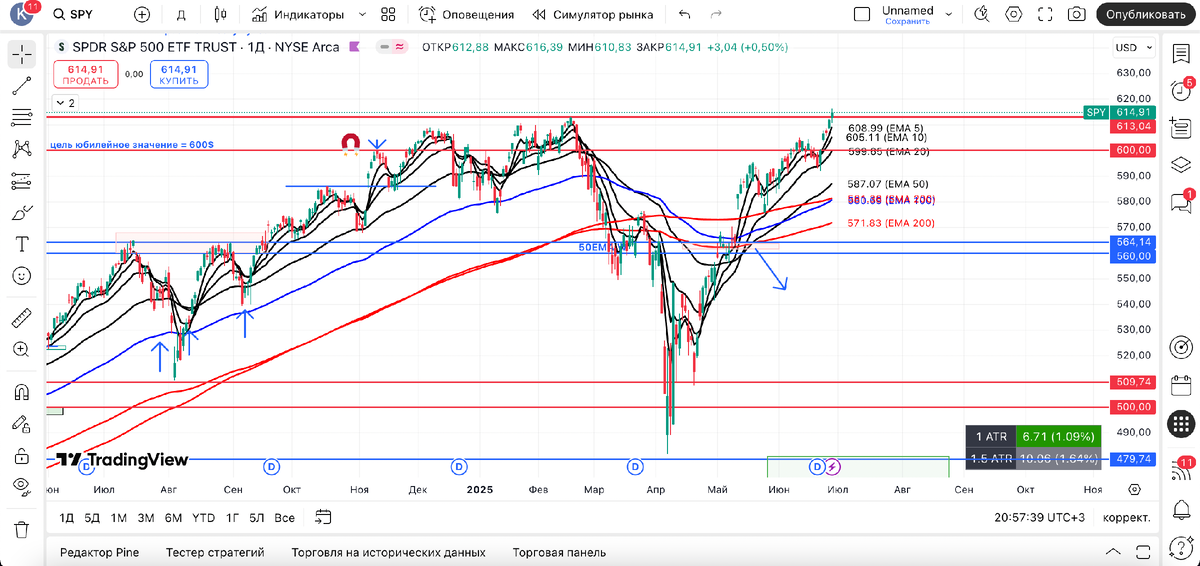Expand the favorite indicators chevron

pyautogui.click(x=361, y=15)
